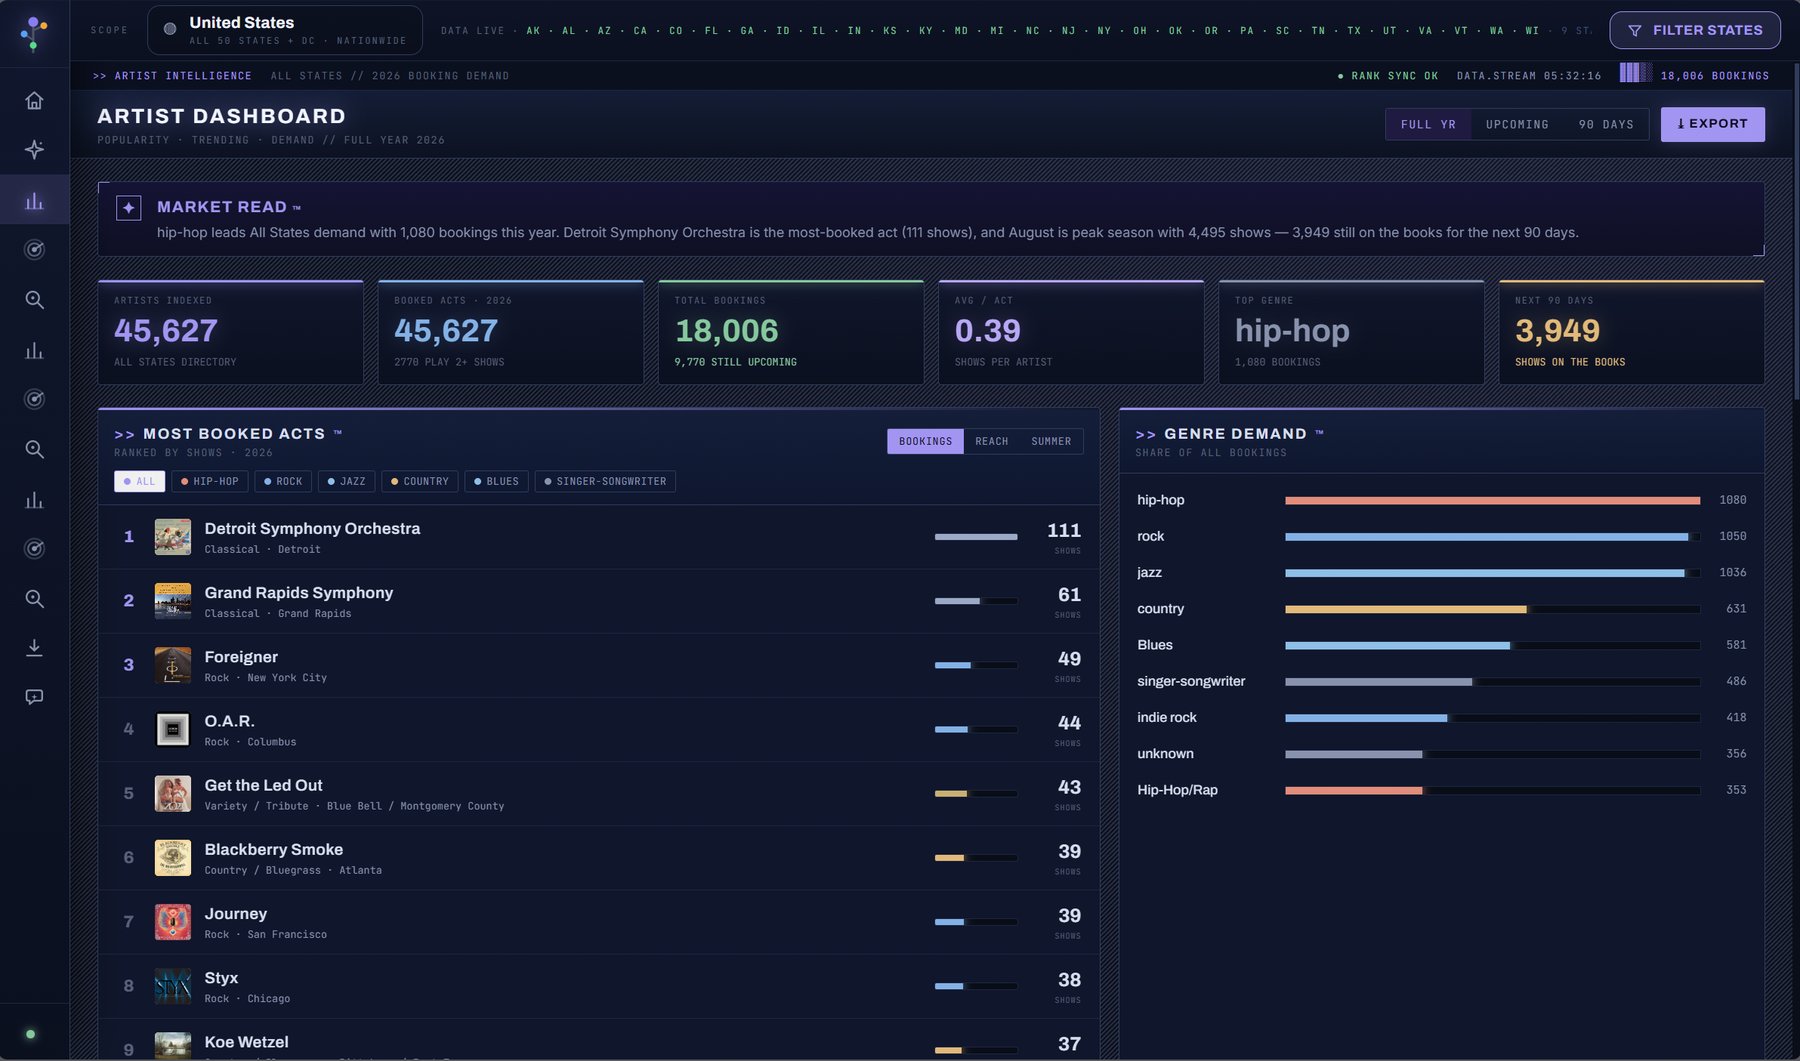1800x1061 pixels.
Task: Toggle the BLUES genre filter chip
Action: point(497,482)
